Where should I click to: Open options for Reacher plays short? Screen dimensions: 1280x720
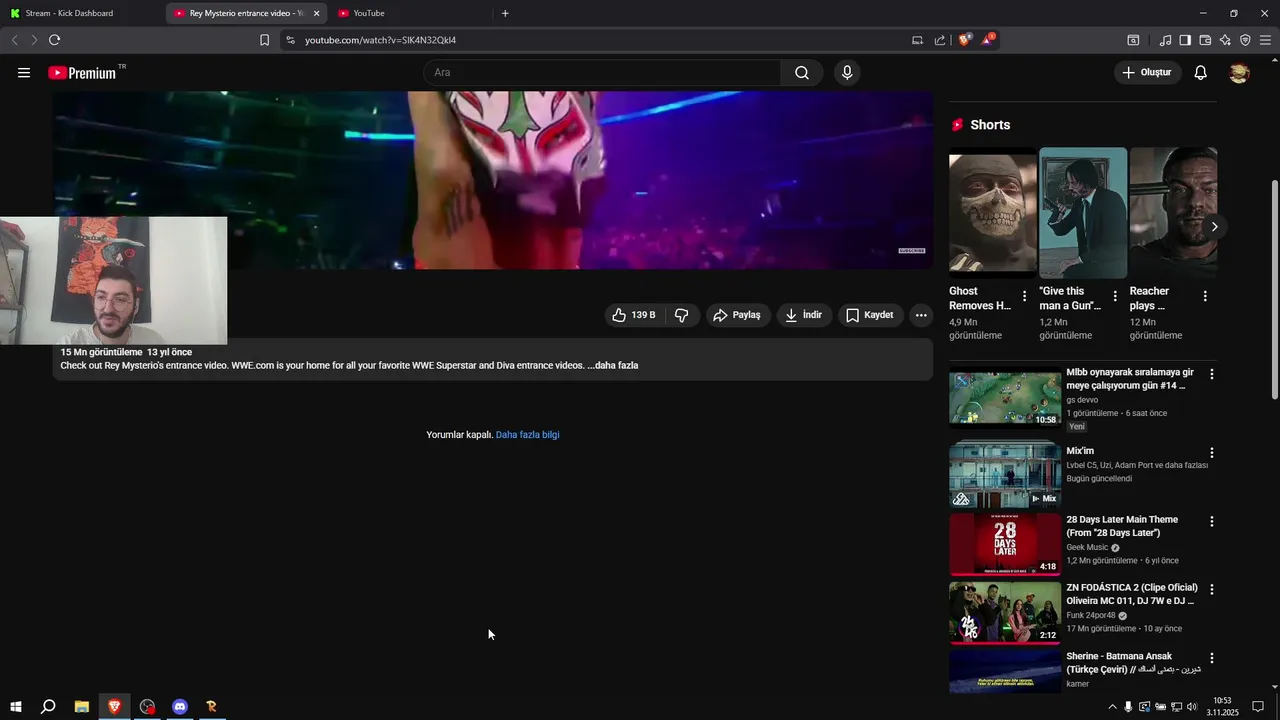[1205, 296]
